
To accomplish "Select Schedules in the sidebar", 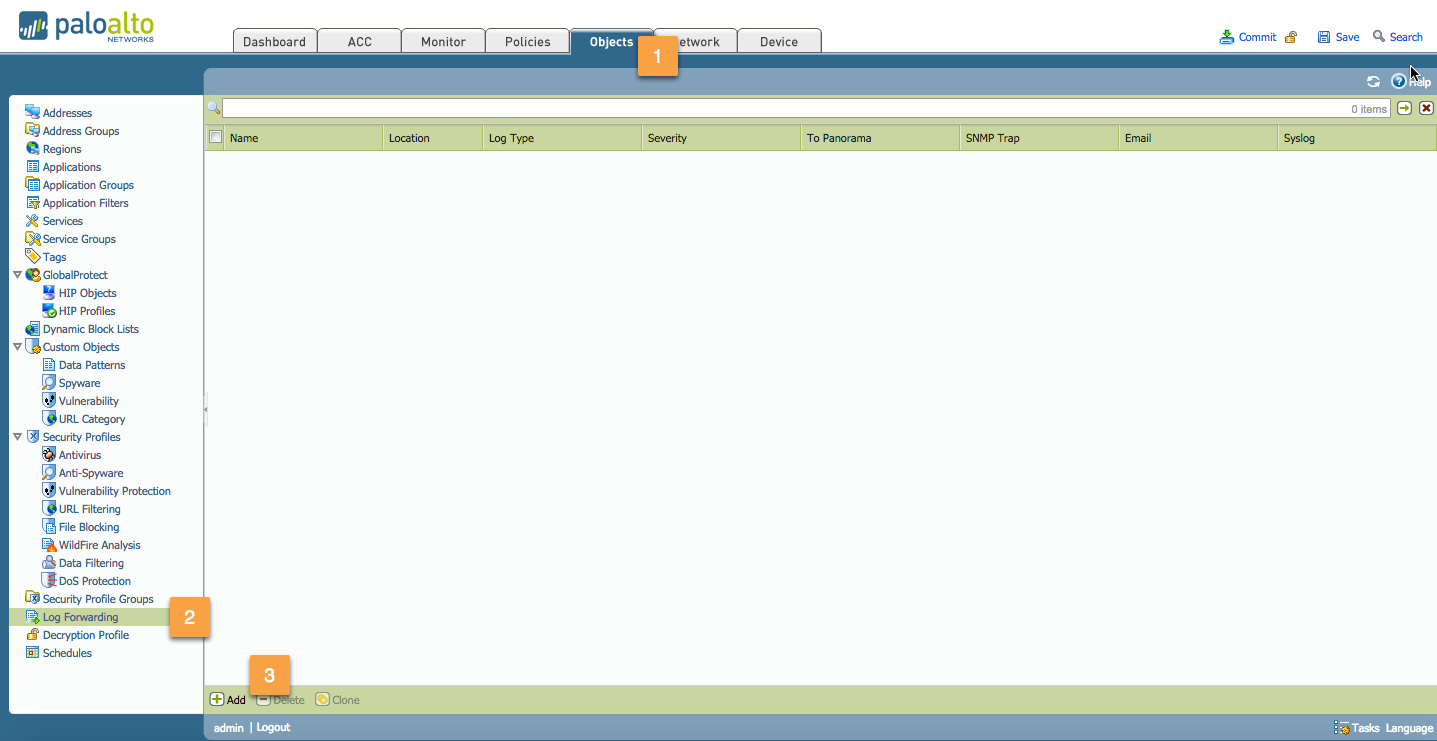I will [x=66, y=652].
